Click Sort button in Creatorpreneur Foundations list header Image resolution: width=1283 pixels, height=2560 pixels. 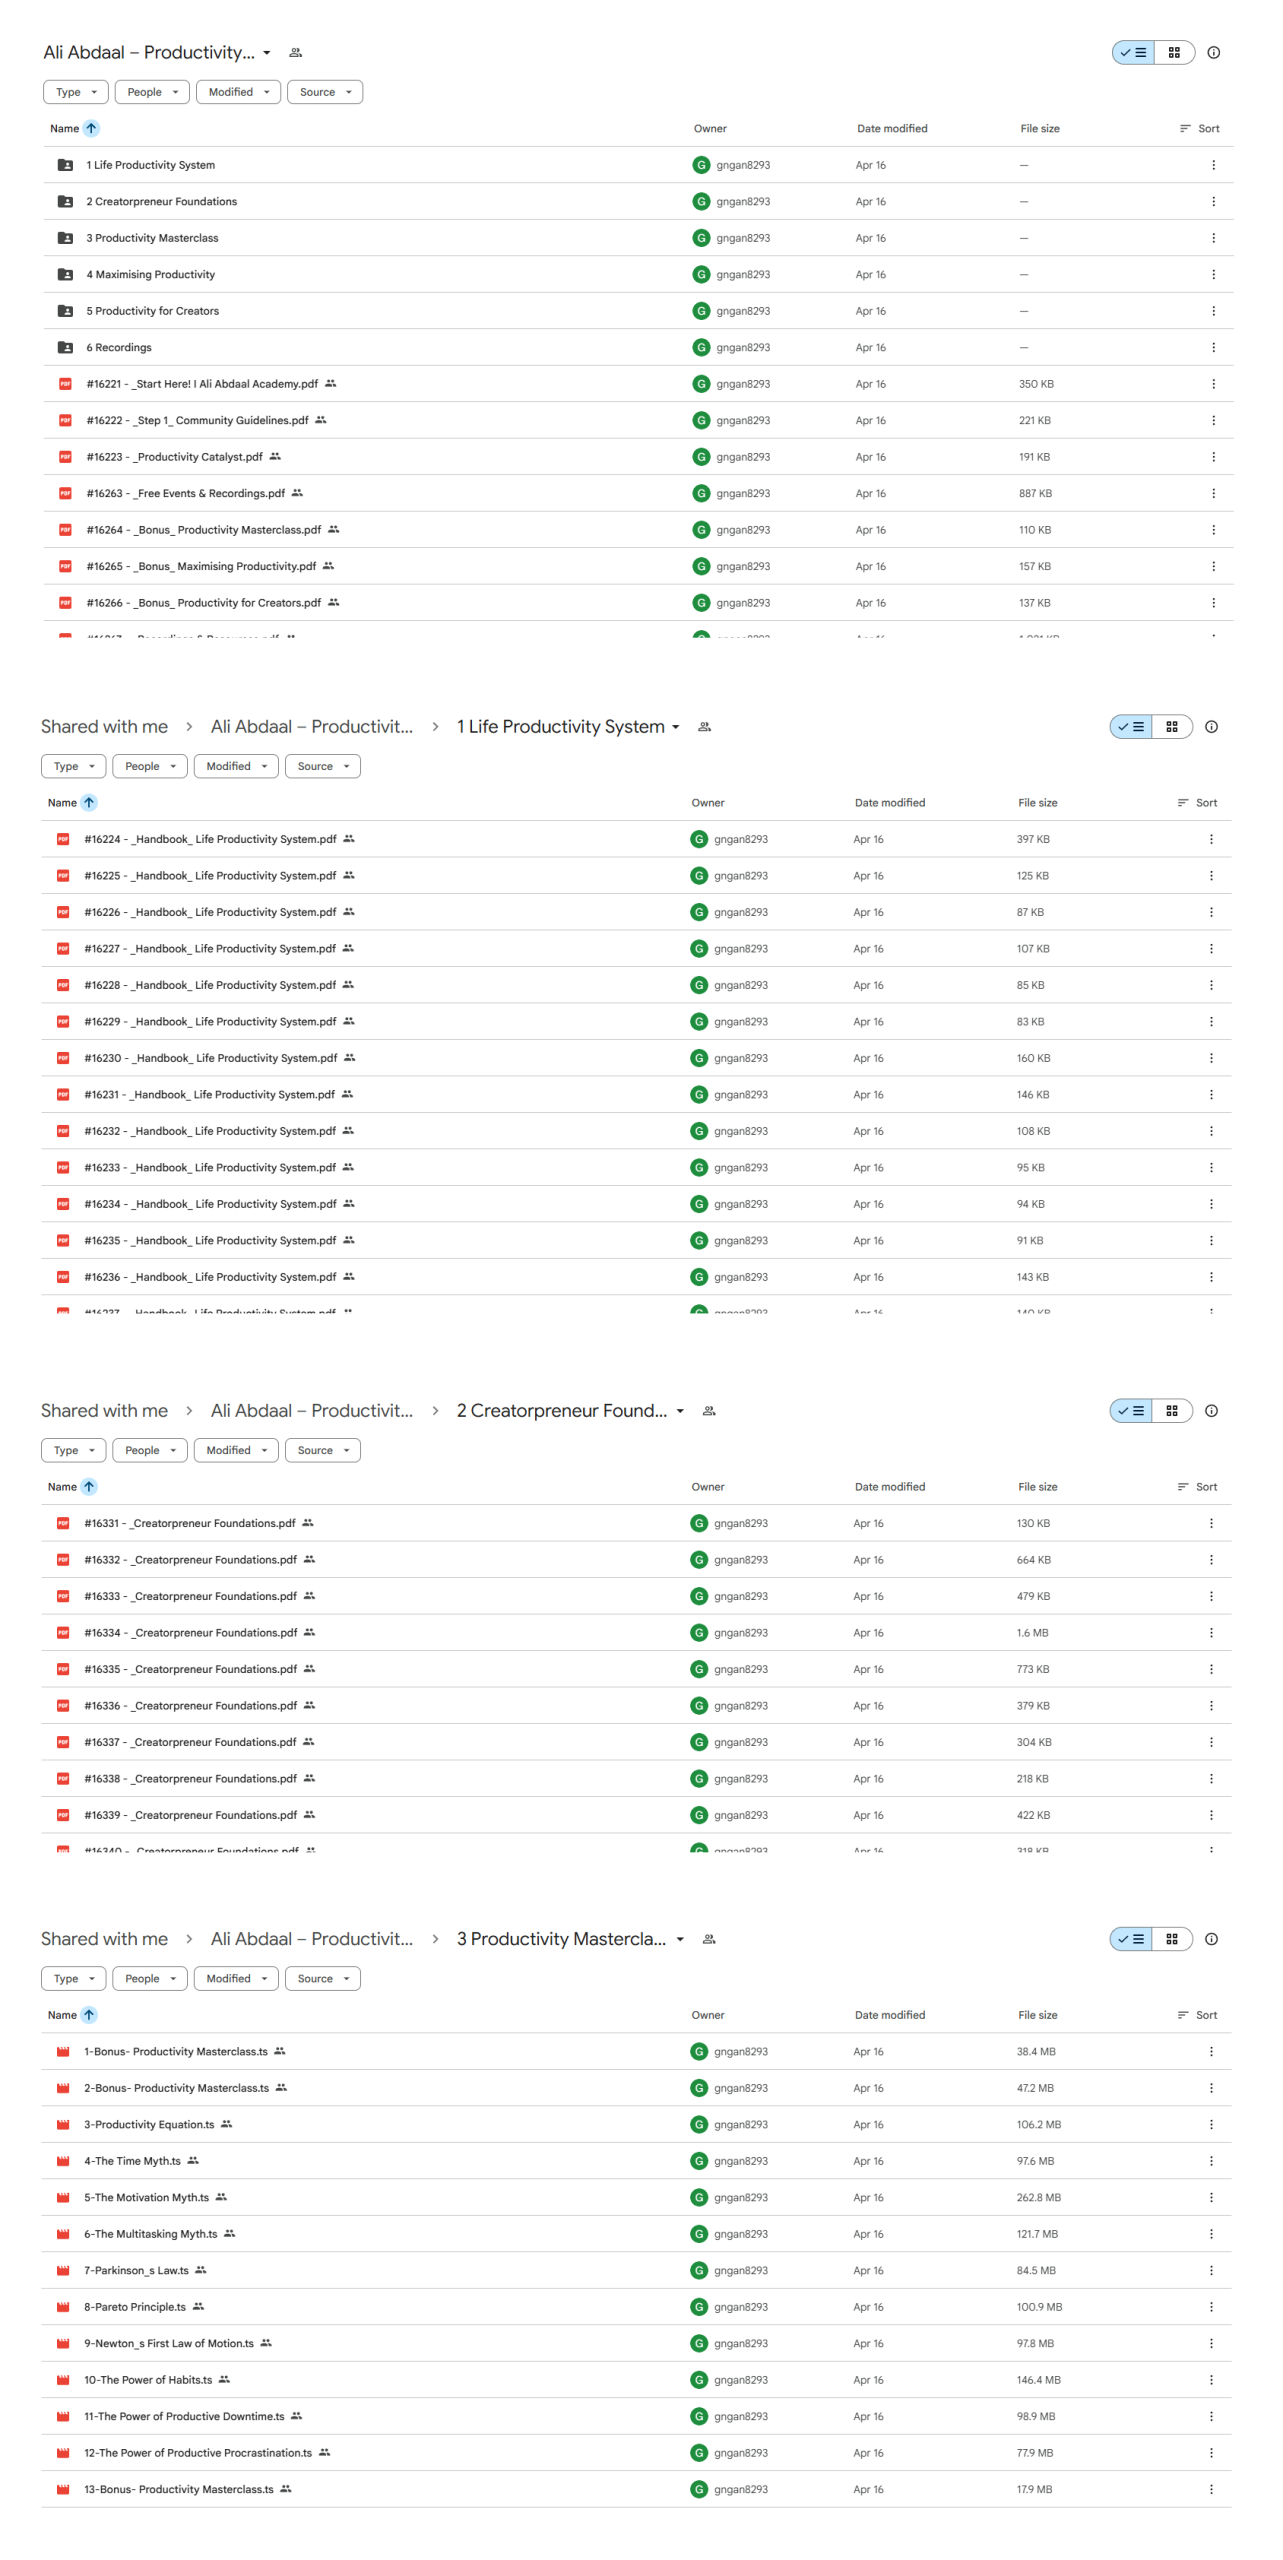tap(1197, 1485)
